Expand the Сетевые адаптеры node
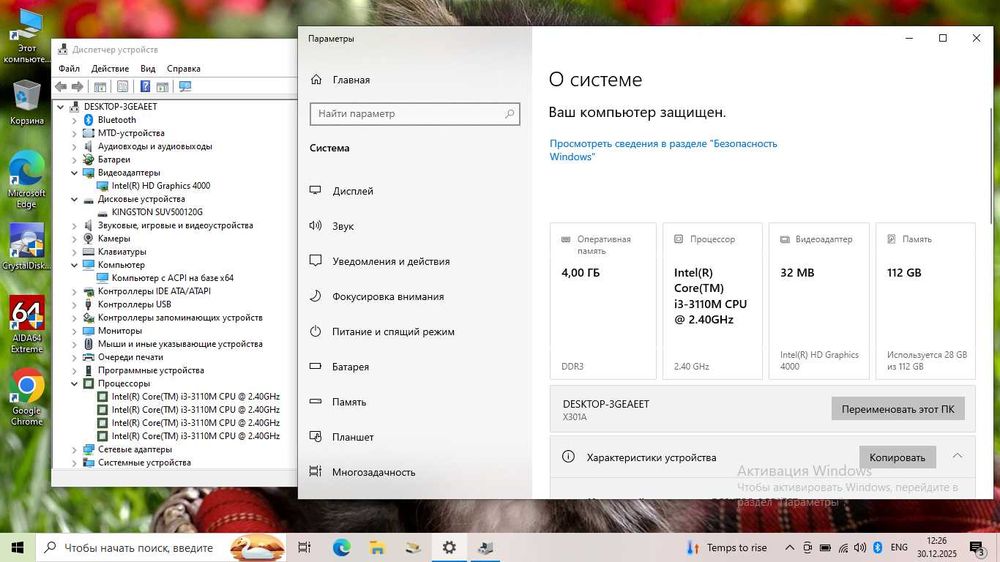Screen dimensions: 1000x562 click(x=74, y=450)
